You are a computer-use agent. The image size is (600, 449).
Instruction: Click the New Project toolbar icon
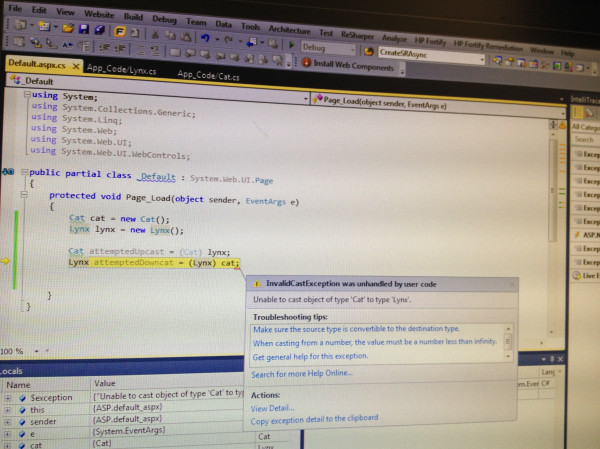pos(20,25)
